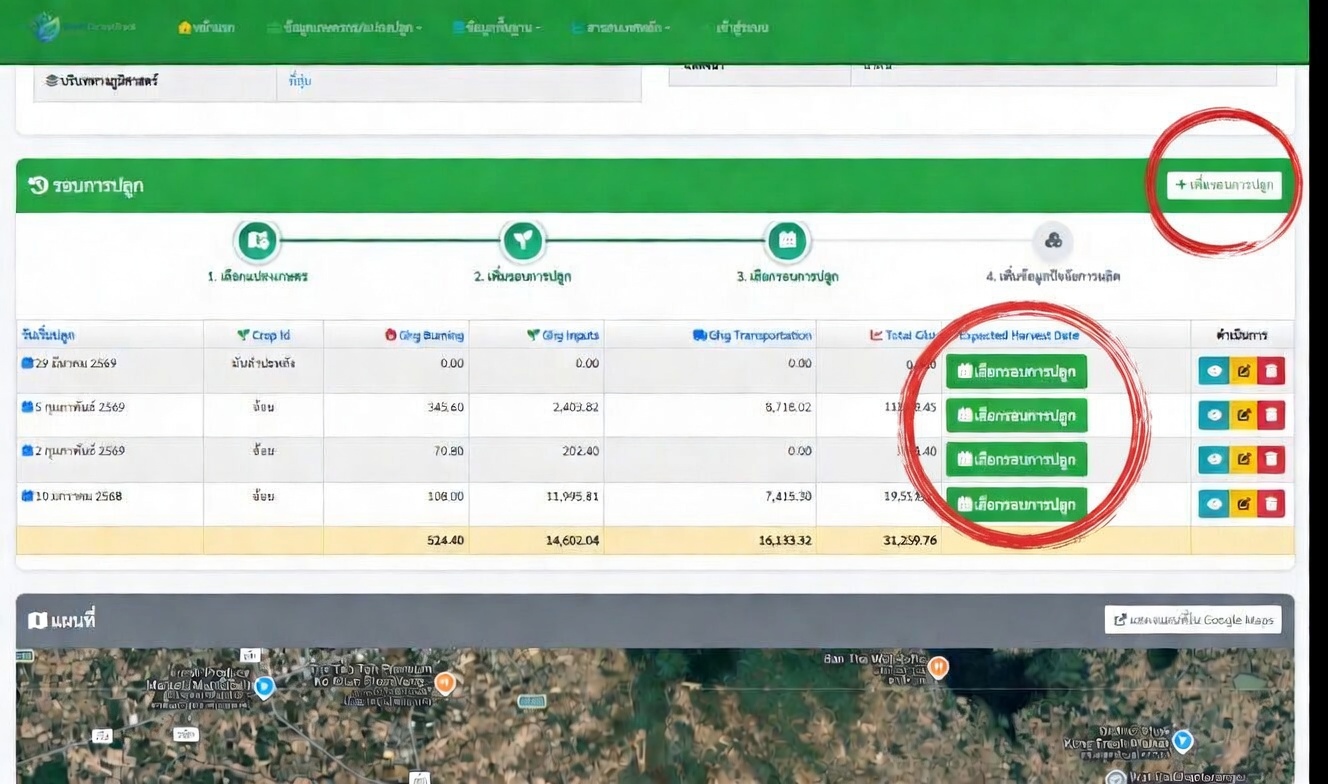Click step 3 เลือกรอบการปลูก calendar icon
Image resolution: width=1328 pixels, height=784 pixels.
pyautogui.click(x=787, y=241)
